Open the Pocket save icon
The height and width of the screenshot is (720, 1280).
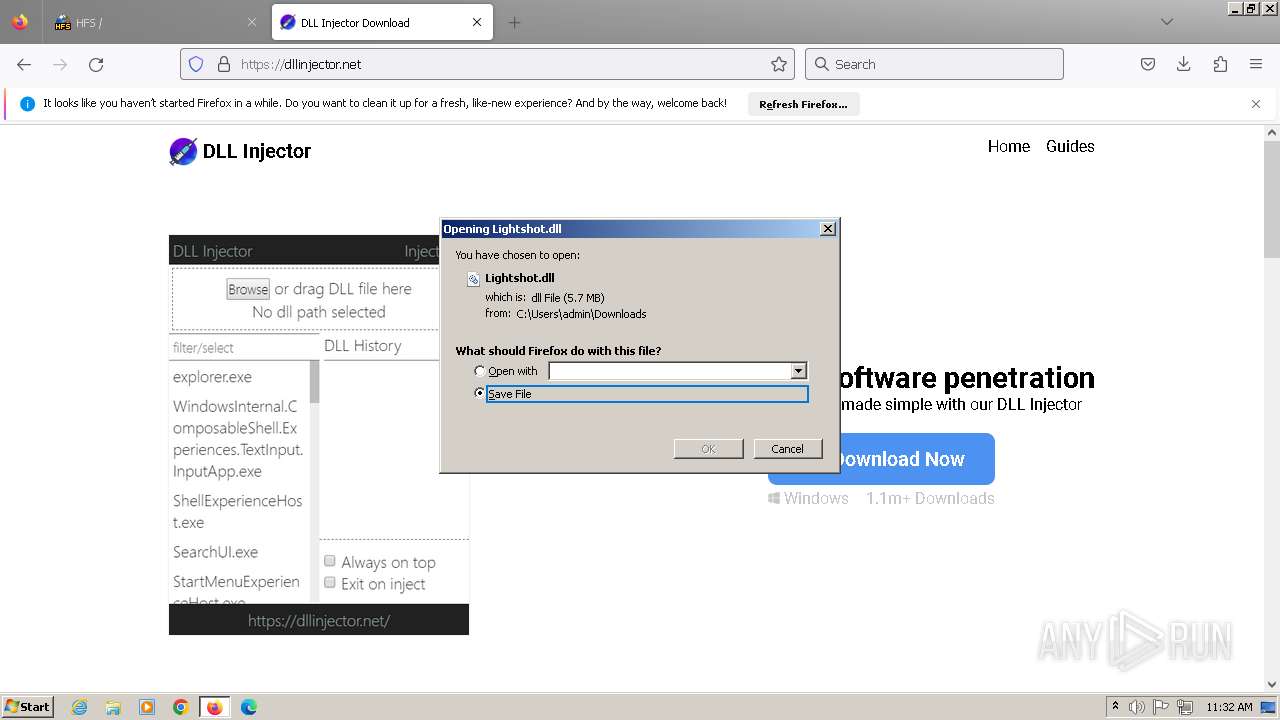tap(1148, 64)
